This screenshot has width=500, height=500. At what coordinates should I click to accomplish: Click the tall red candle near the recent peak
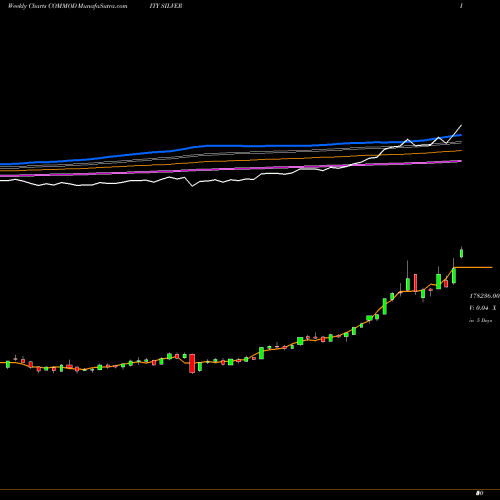(415, 283)
